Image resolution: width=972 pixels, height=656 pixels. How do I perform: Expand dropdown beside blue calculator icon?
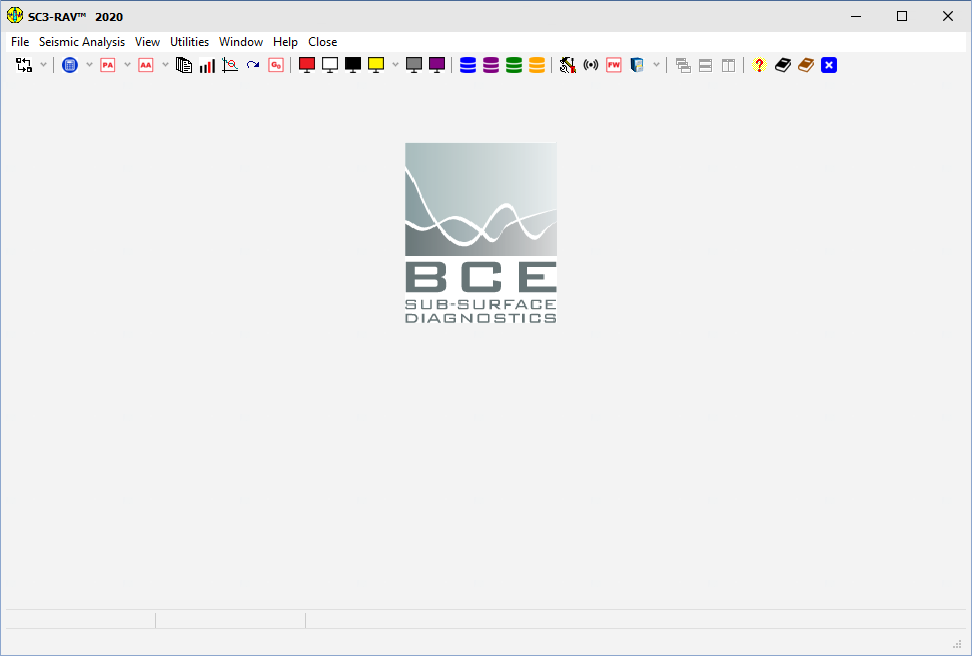(89, 65)
